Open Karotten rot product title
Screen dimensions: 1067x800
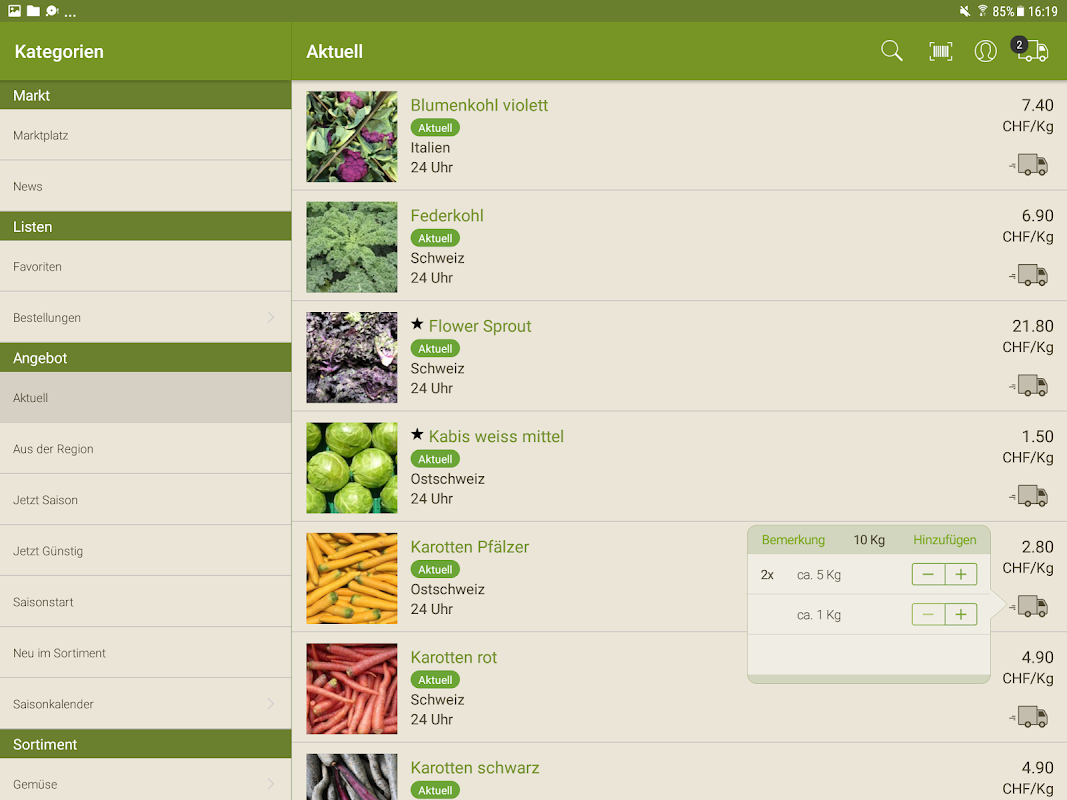tap(454, 657)
